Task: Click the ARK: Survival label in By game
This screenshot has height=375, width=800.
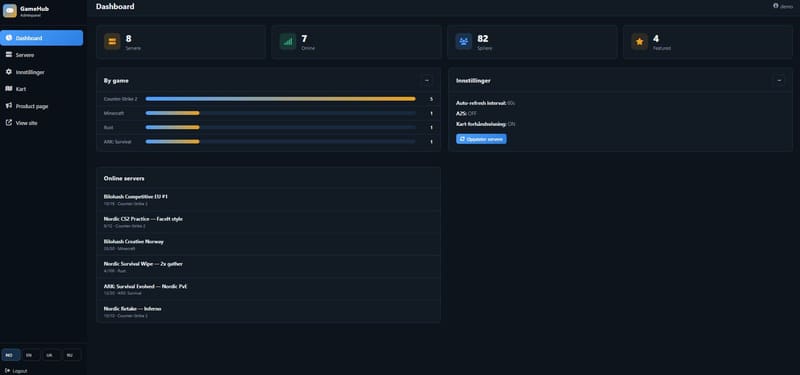Action: click(x=117, y=142)
